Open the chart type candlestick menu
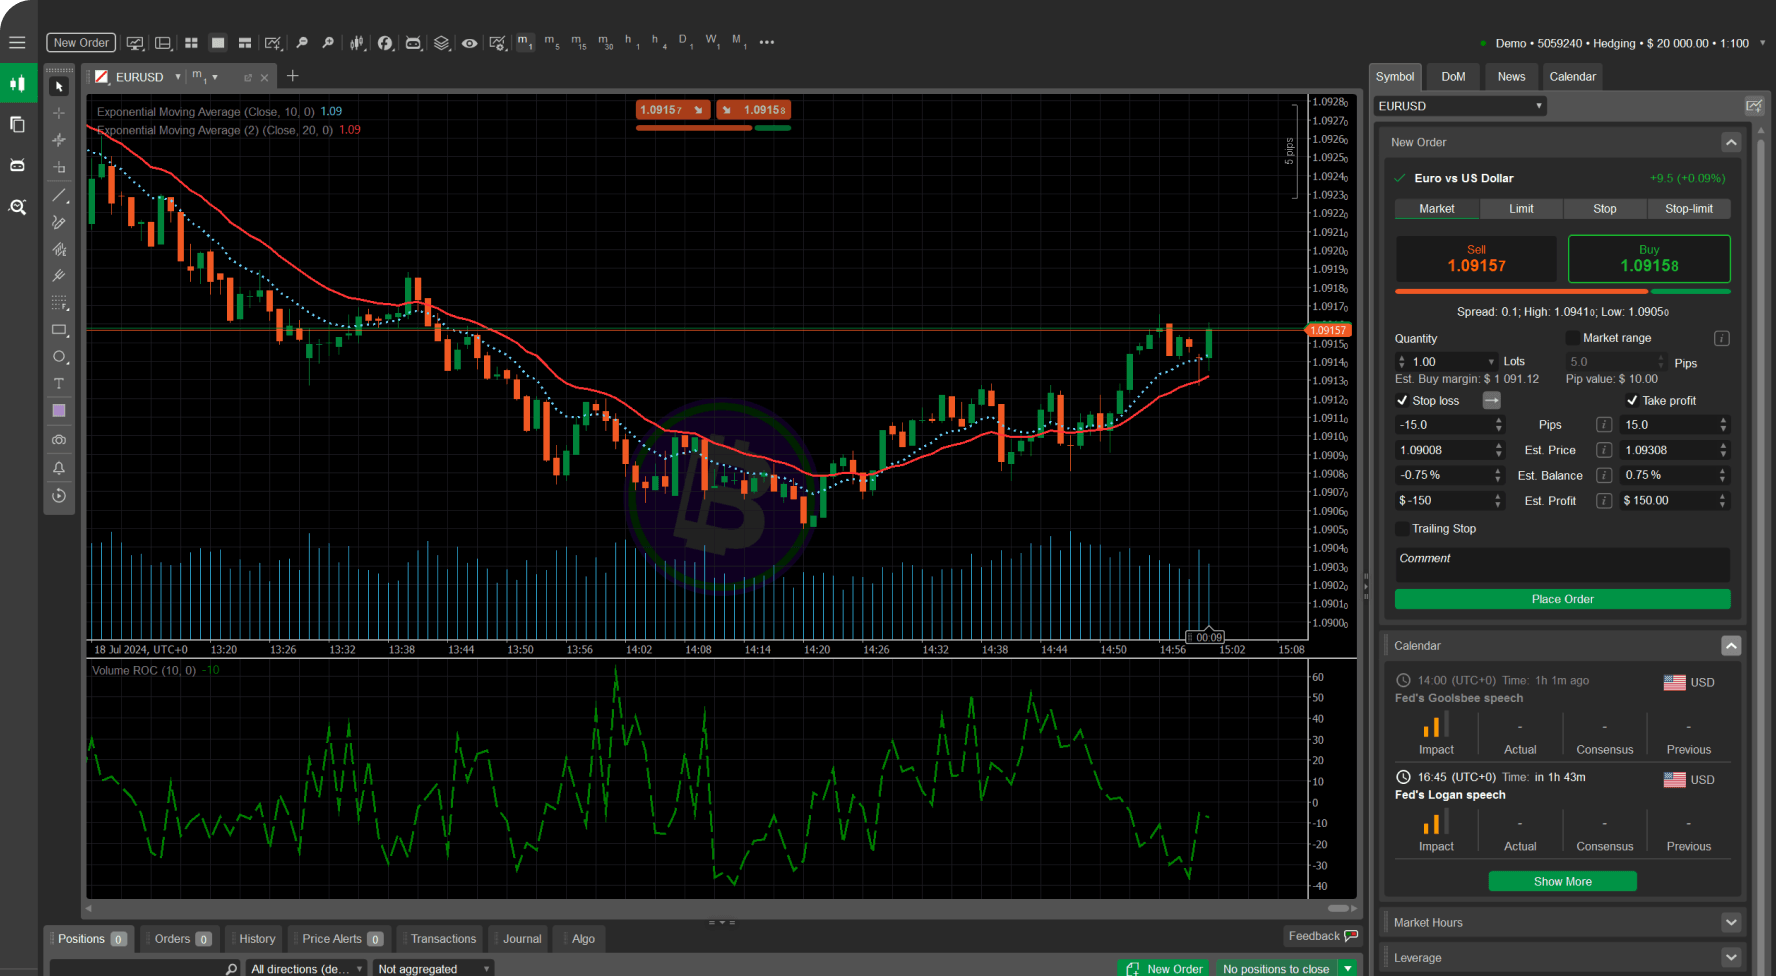The image size is (1776, 976). pyautogui.click(x=357, y=43)
